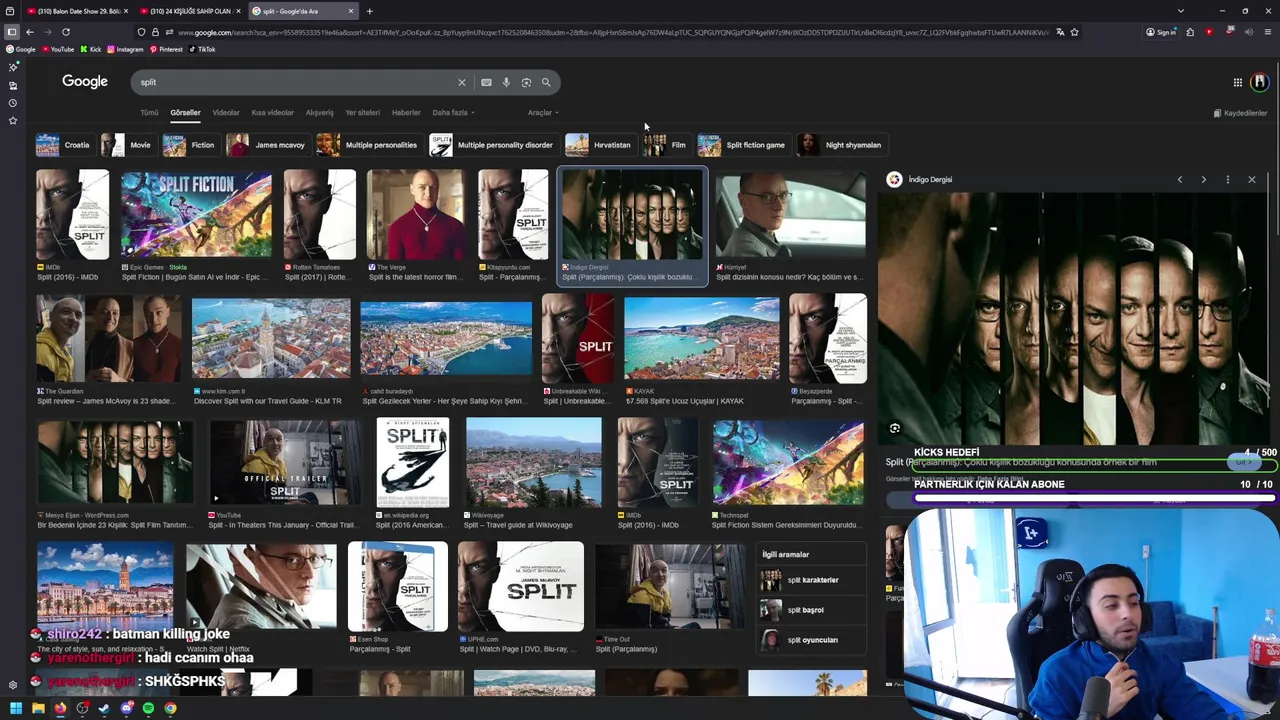Show next image in preview panel
The width and height of the screenshot is (1280, 720).
(x=1203, y=180)
